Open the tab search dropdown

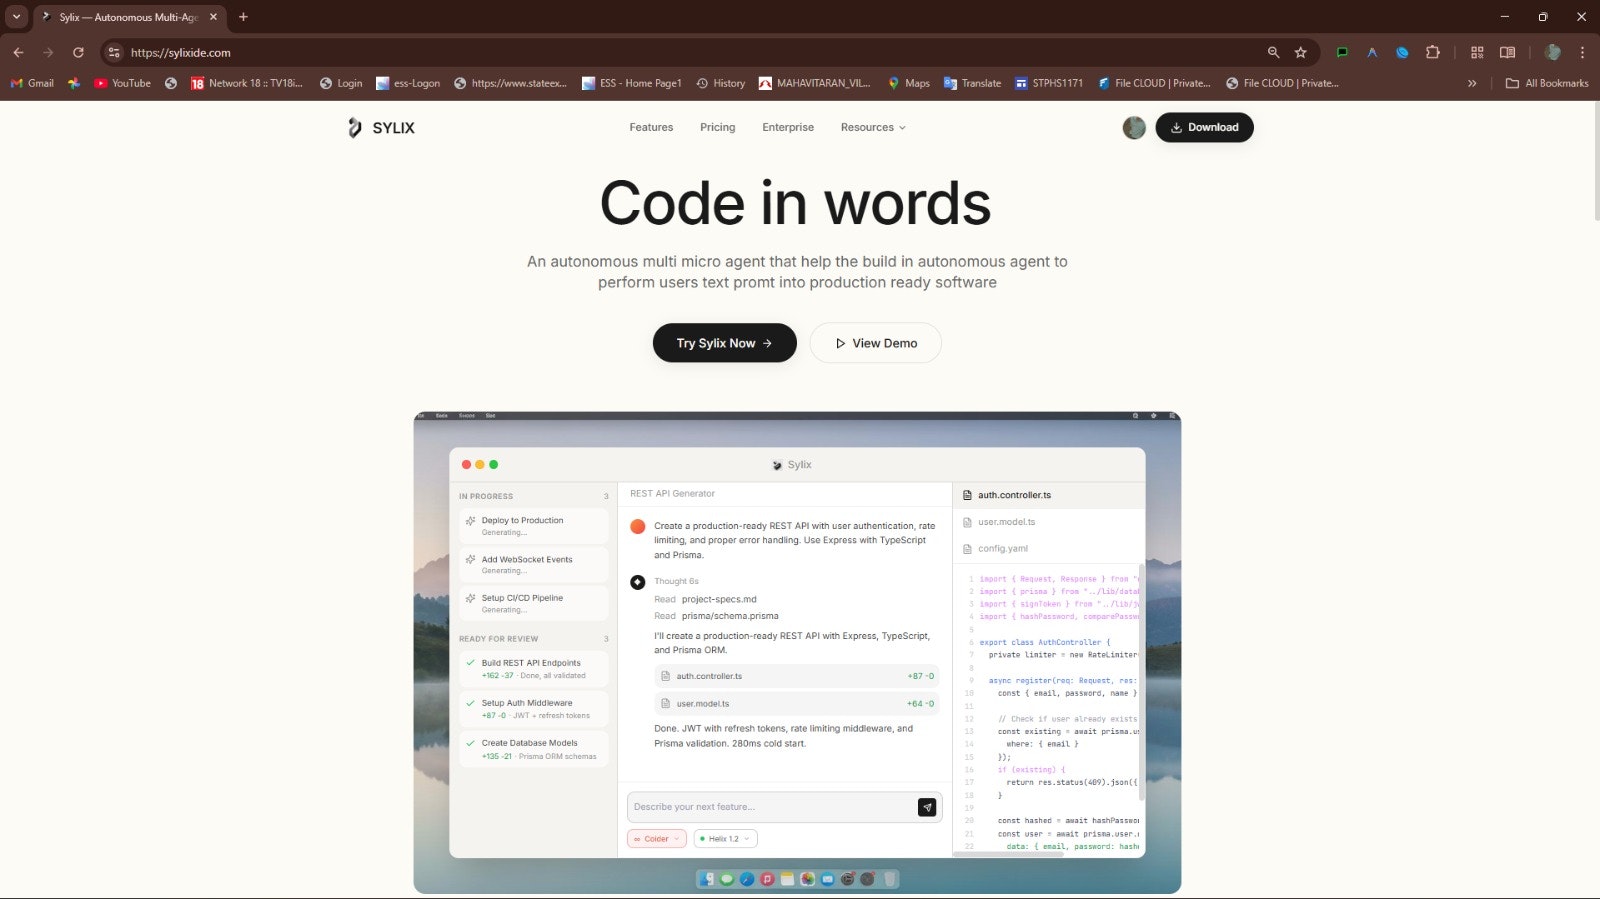[16, 17]
